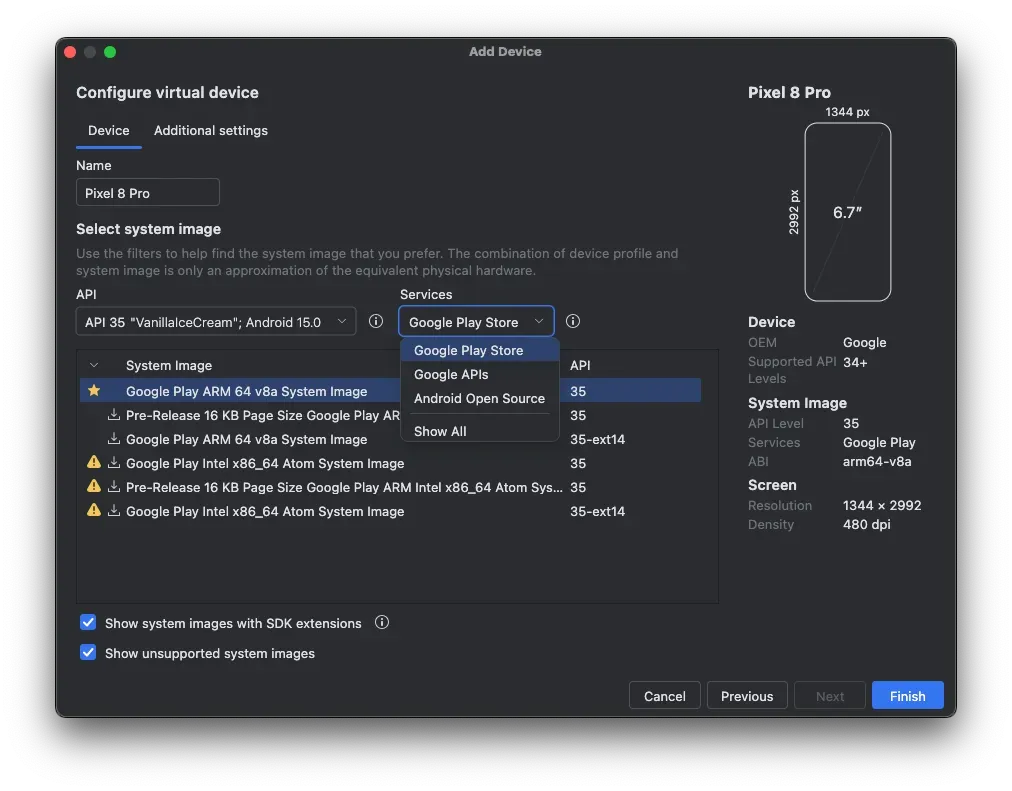The image size is (1012, 791).
Task: Click the info icon beside the Services dropdown
Action: [x=573, y=322]
